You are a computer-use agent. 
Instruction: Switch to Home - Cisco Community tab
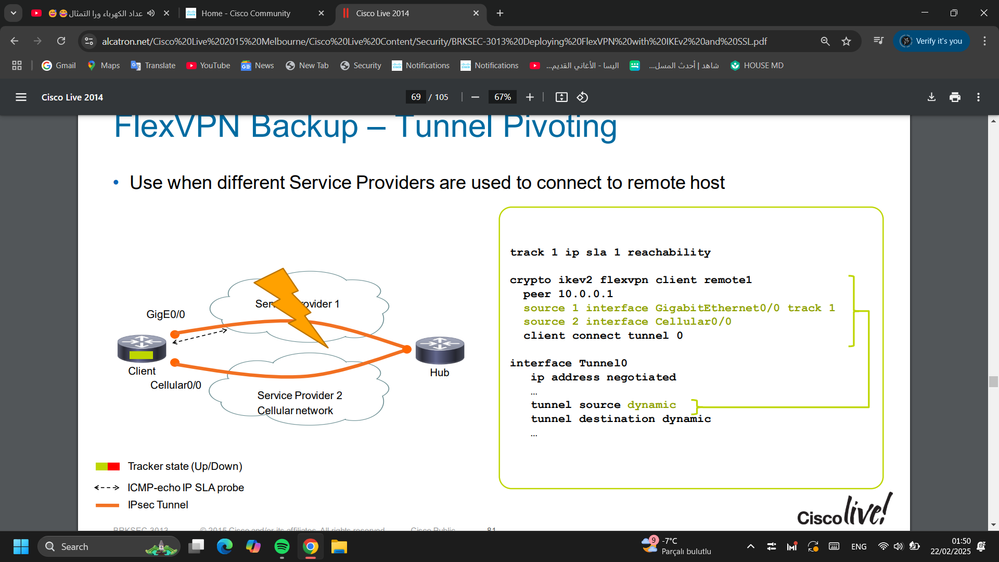[245, 13]
